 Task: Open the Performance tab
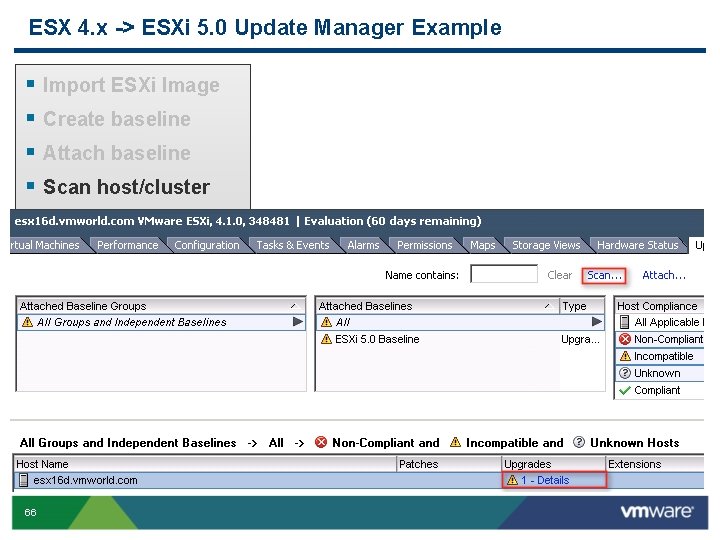127,245
